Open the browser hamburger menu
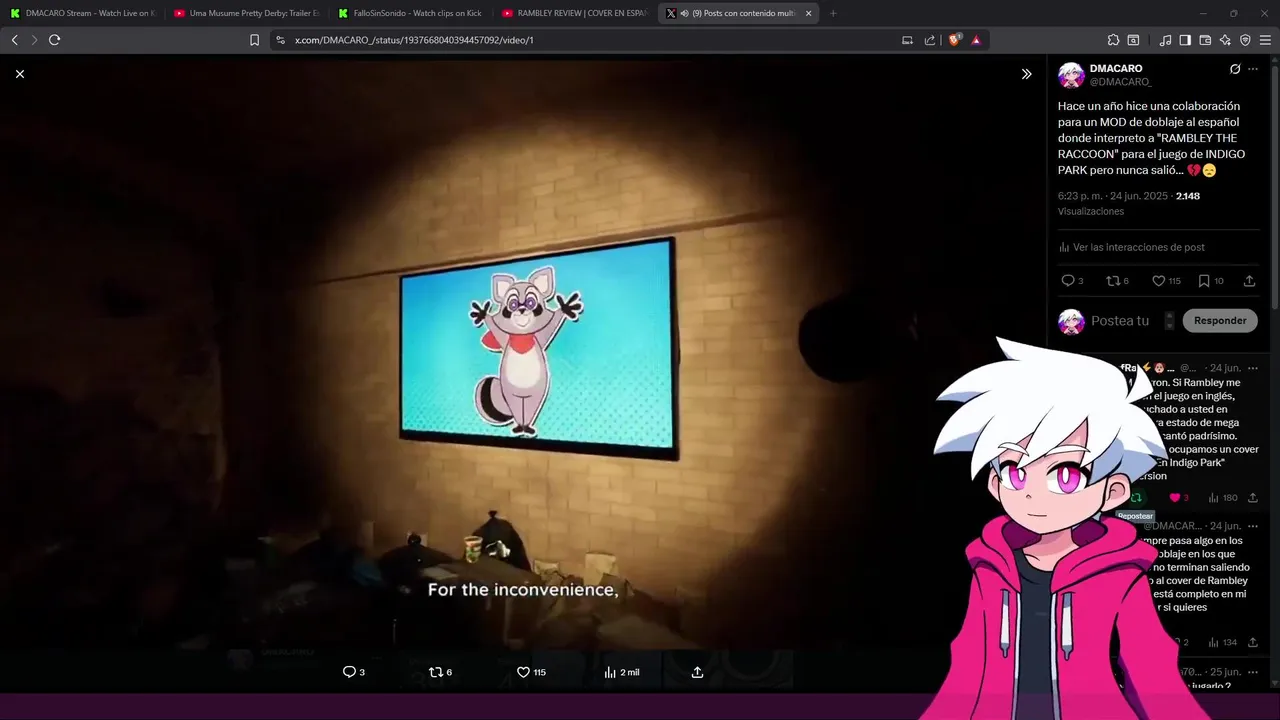Screen dimensions: 1280x720 (1266, 40)
